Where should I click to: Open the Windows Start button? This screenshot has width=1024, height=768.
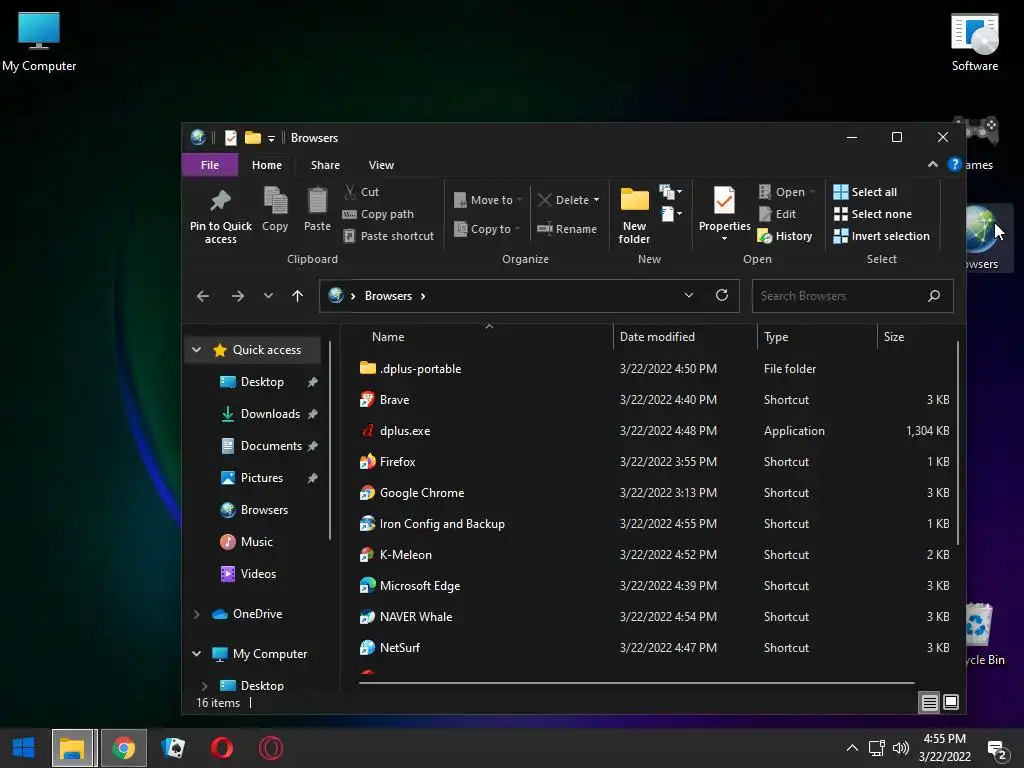point(24,748)
